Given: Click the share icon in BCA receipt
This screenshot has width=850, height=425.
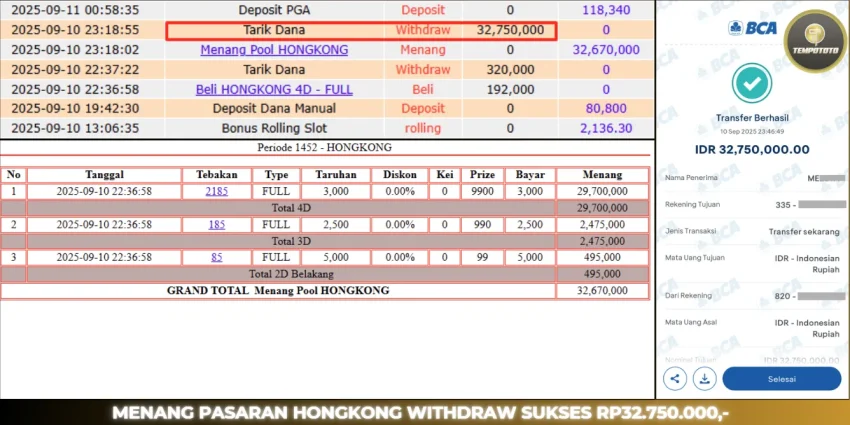Looking at the screenshot, I should coord(675,379).
